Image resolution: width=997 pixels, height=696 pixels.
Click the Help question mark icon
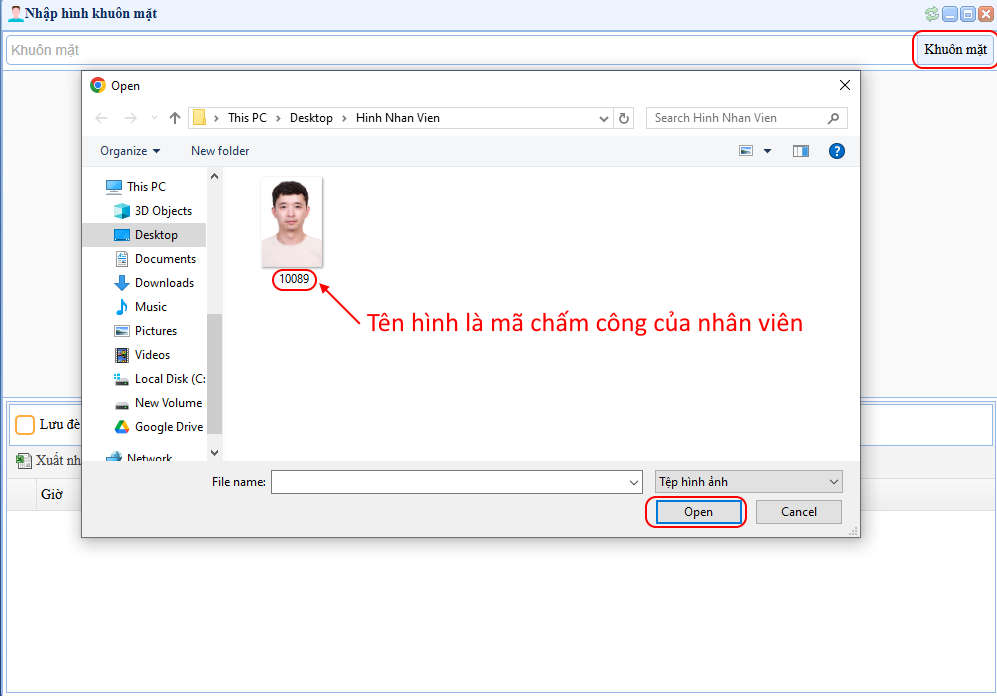point(837,151)
